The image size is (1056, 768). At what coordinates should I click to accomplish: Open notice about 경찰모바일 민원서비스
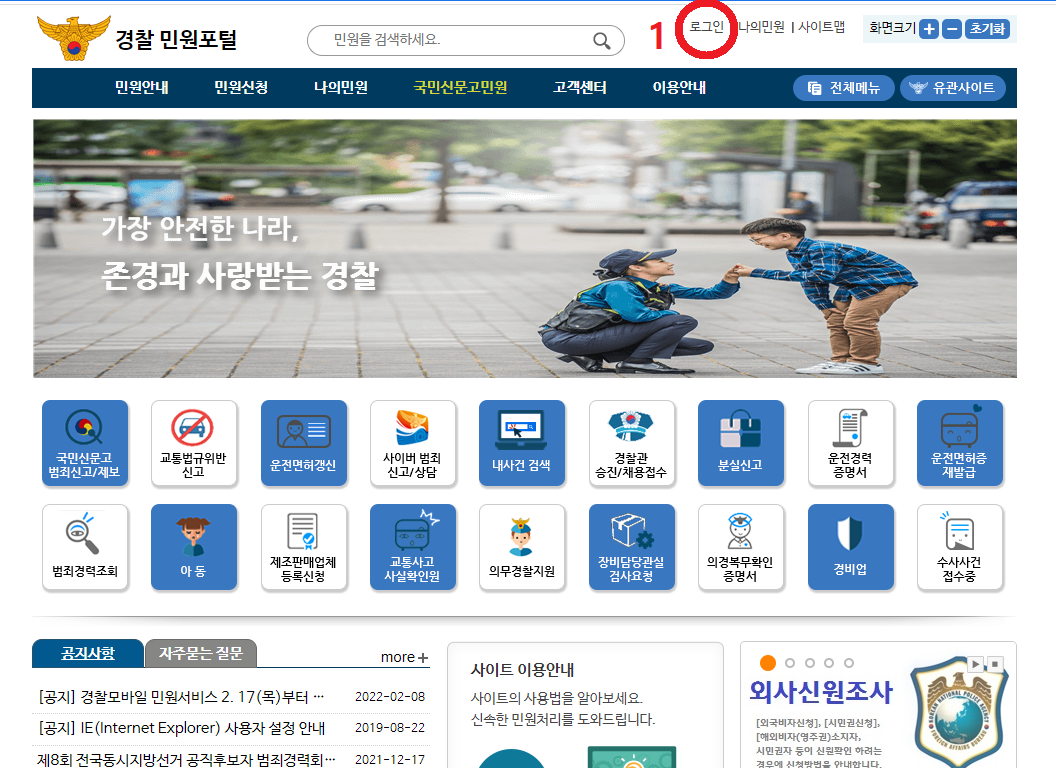(182, 697)
